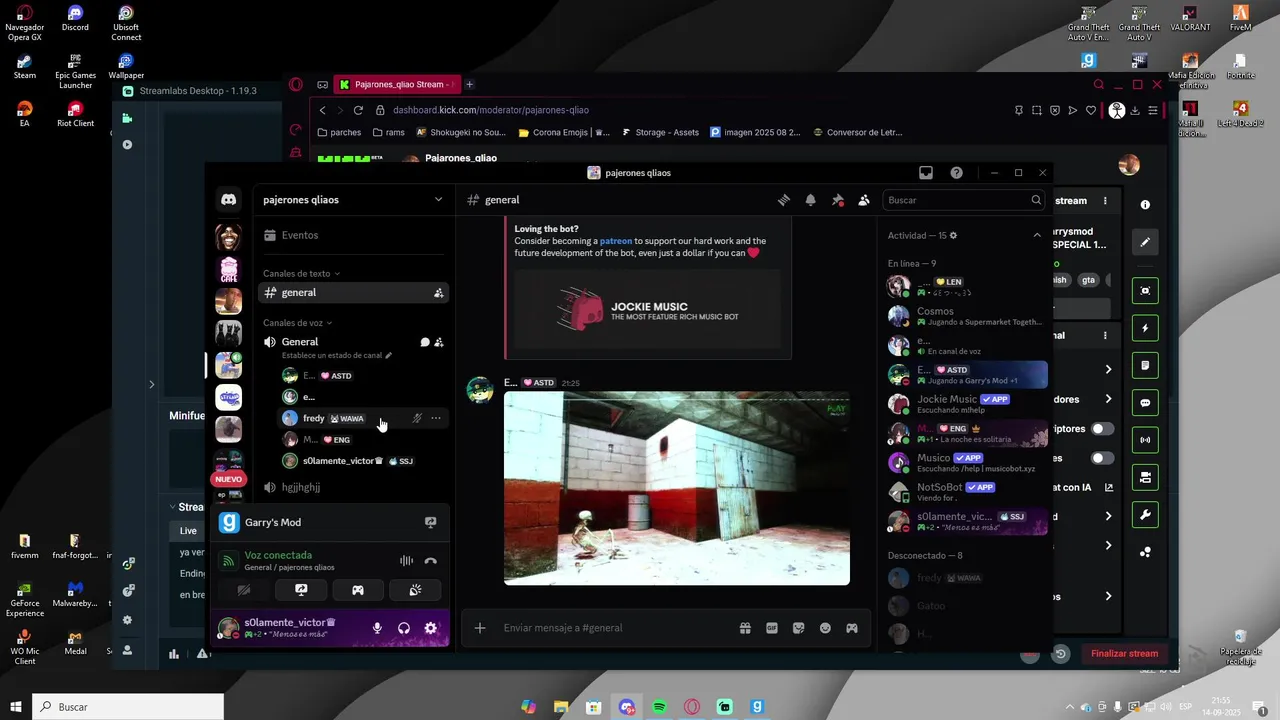
Task: Click chat bubble icon in Kick sidebar
Action: coord(1145,403)
